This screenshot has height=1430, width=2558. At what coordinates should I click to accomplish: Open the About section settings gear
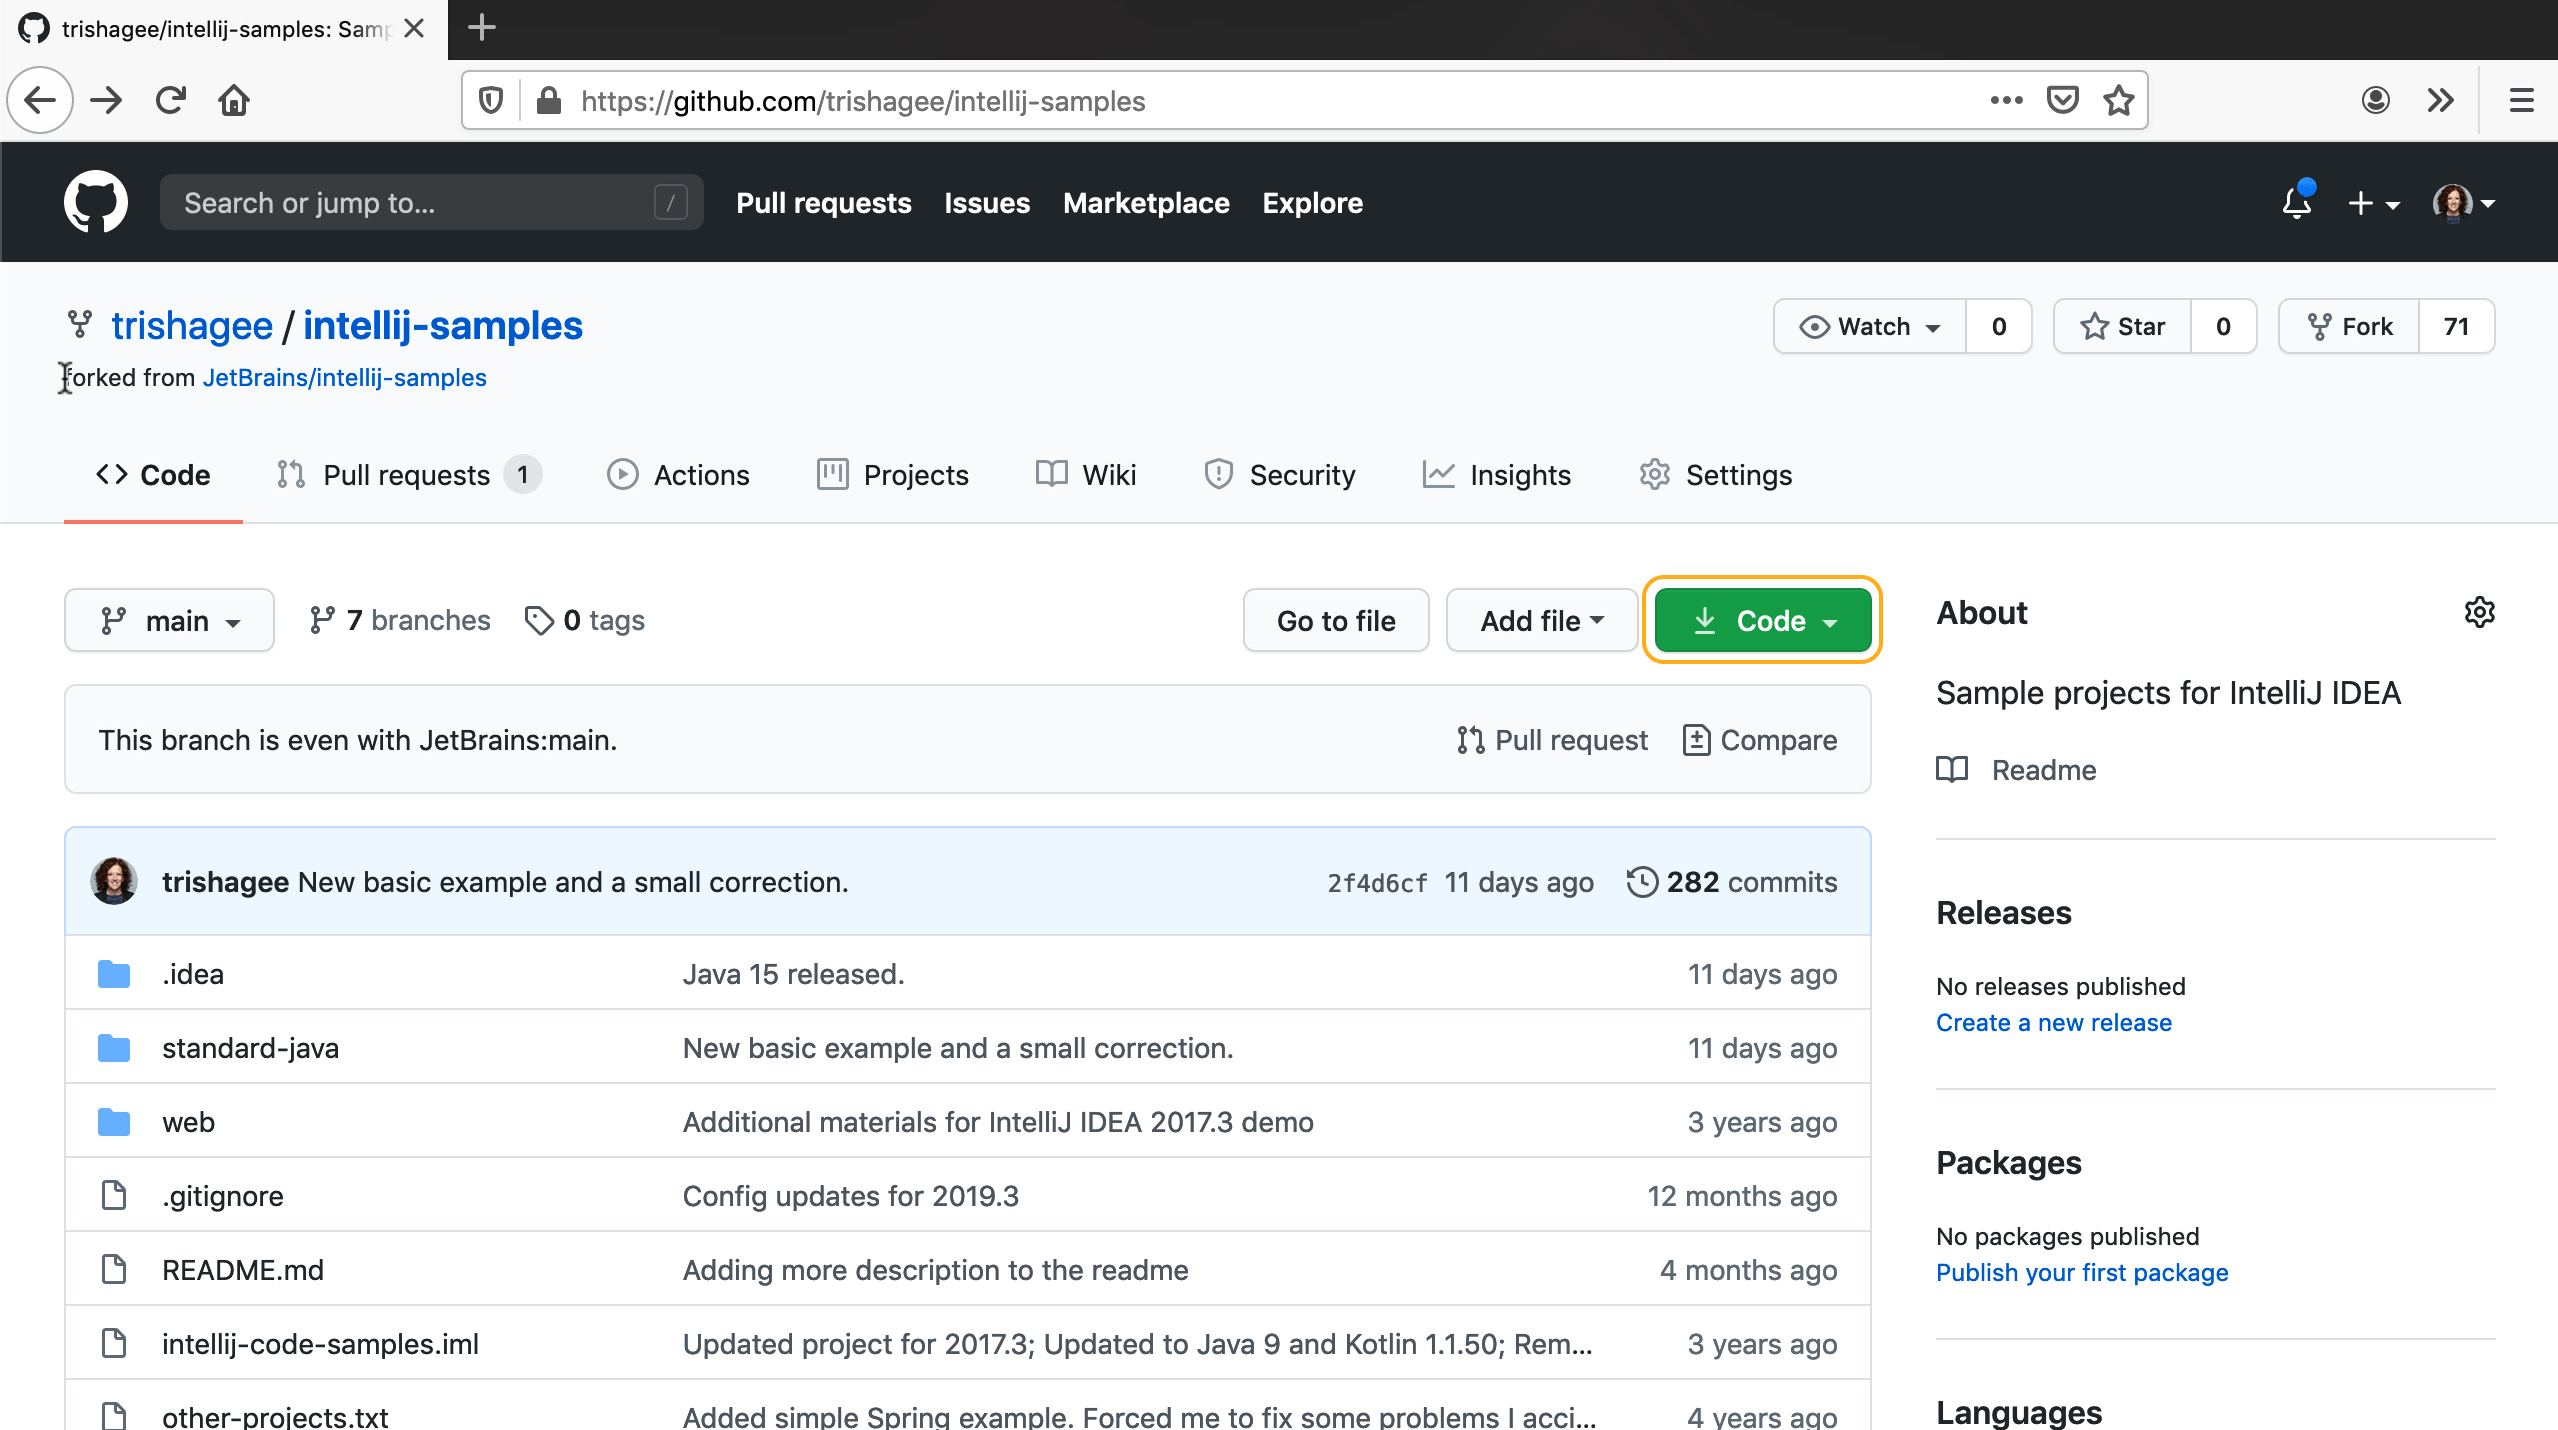[x=2479, y=612]
